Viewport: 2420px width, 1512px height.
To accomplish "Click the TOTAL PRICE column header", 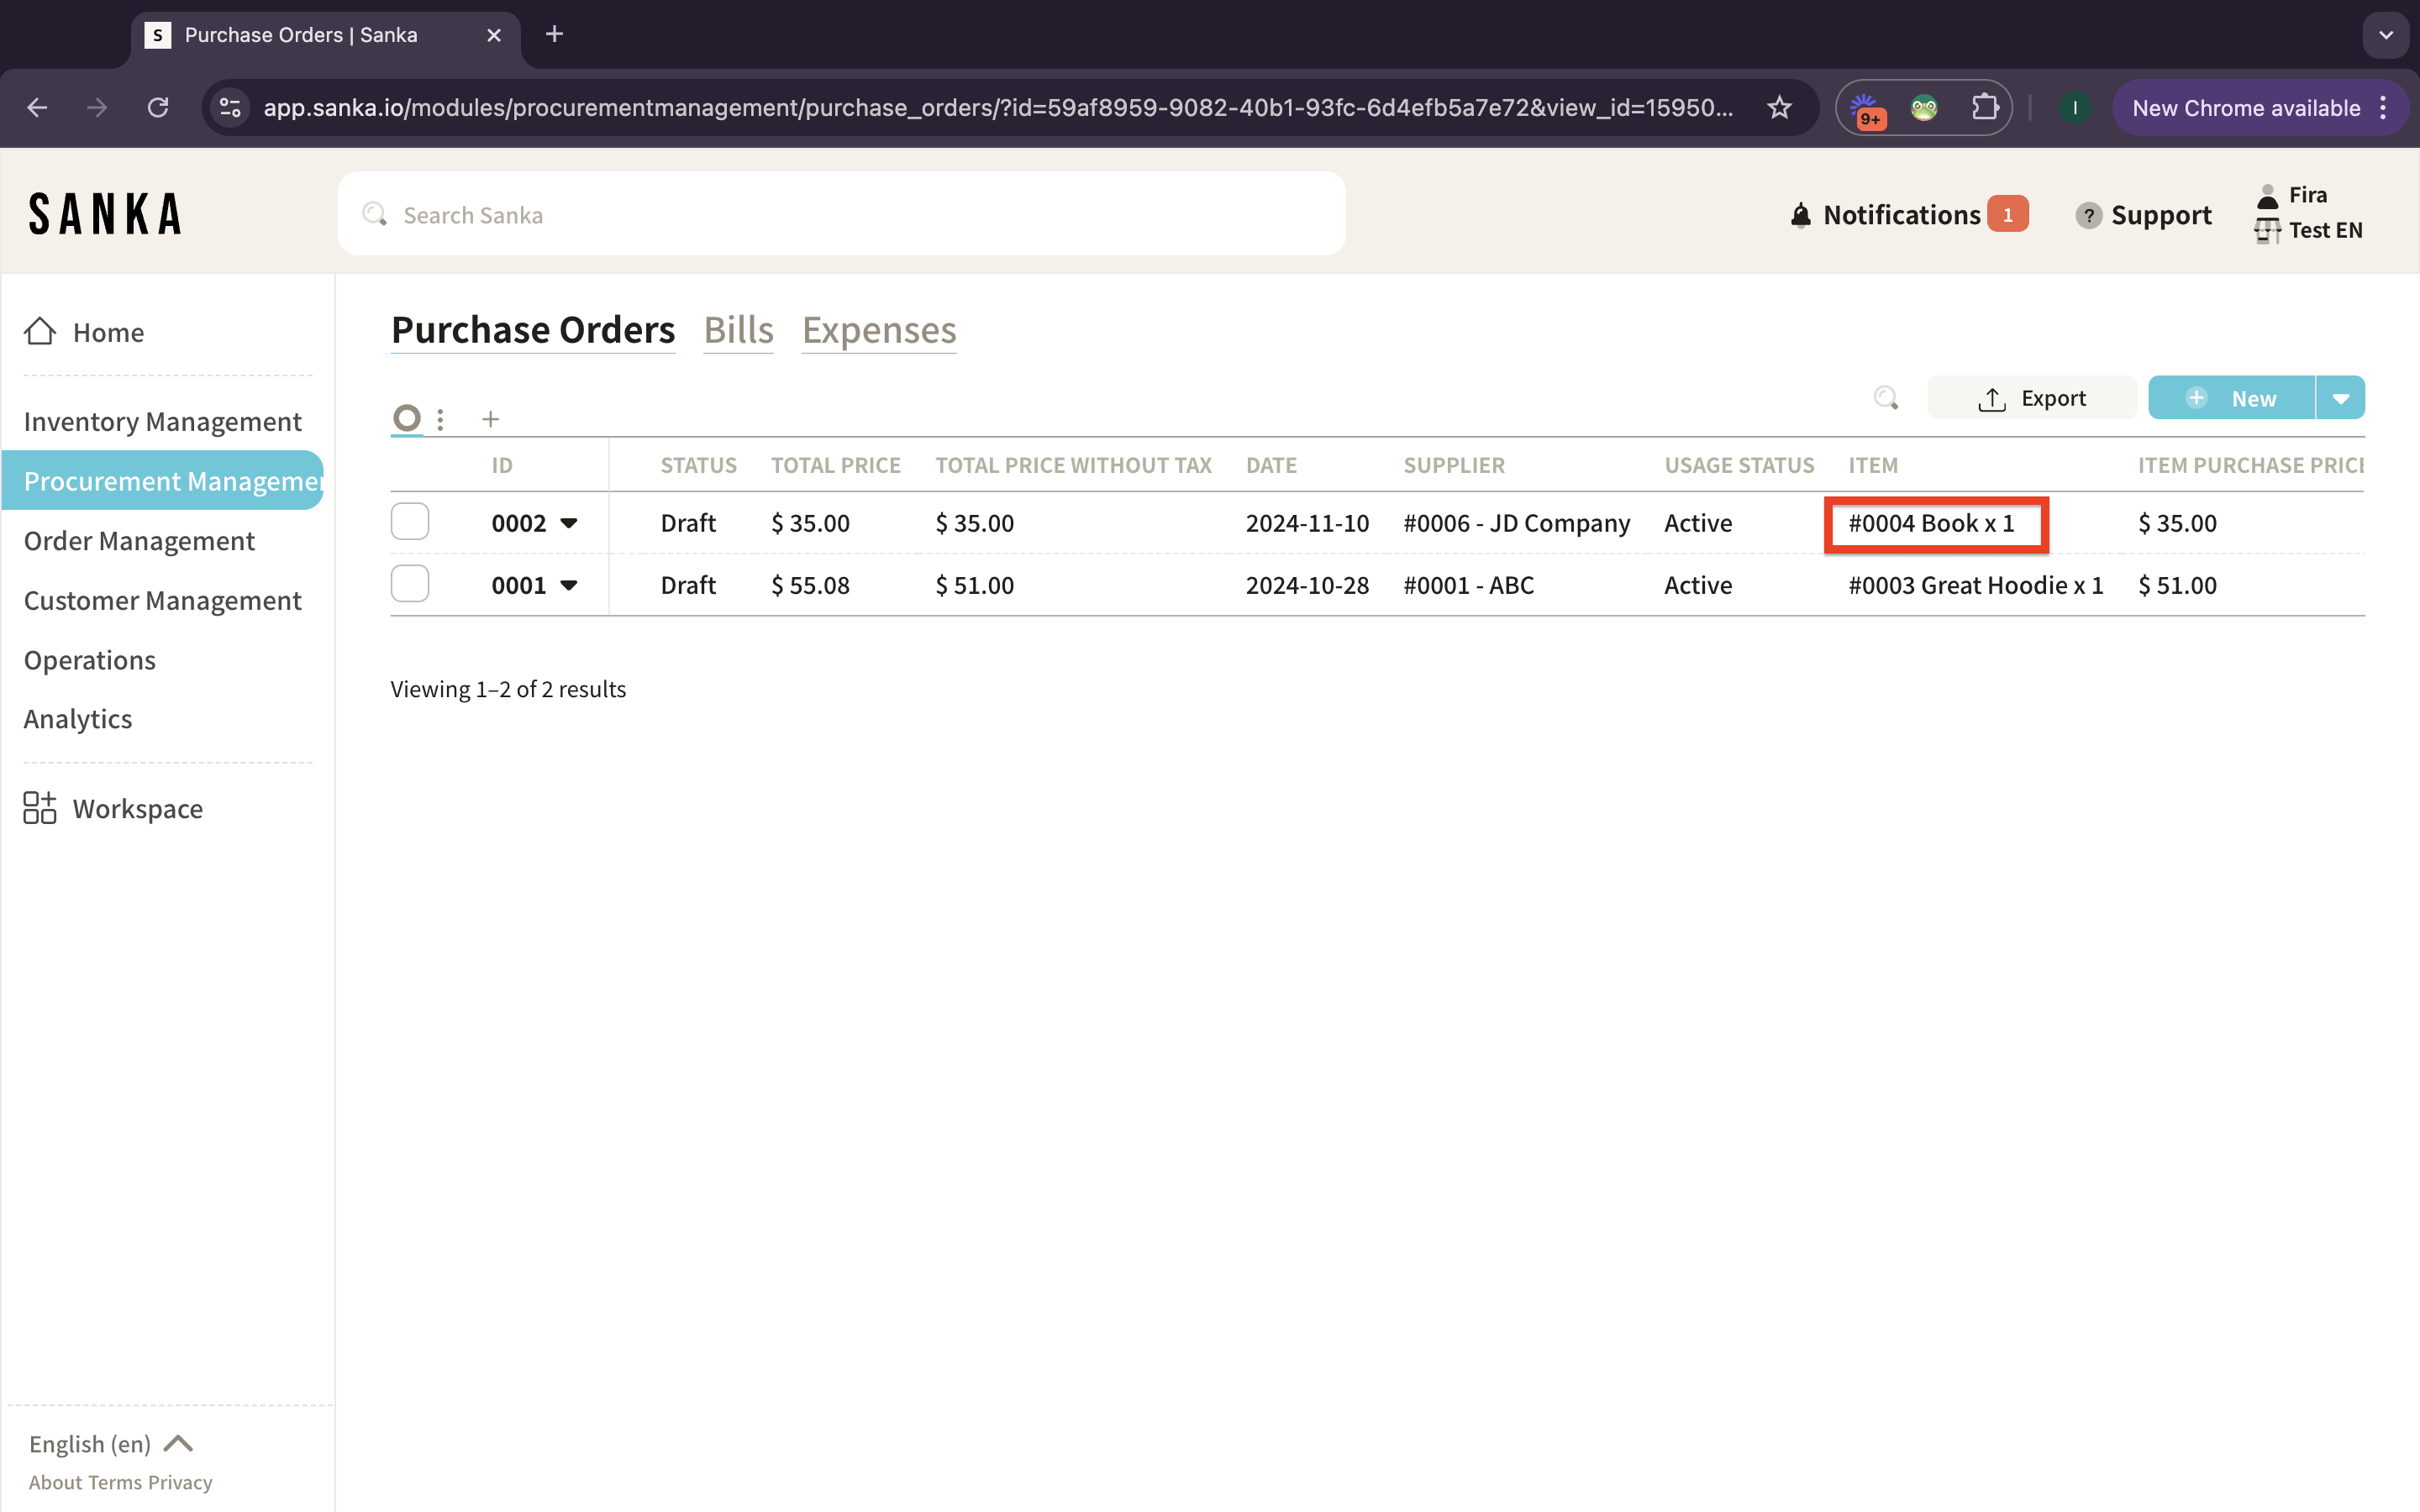I will tap(835, 465).
